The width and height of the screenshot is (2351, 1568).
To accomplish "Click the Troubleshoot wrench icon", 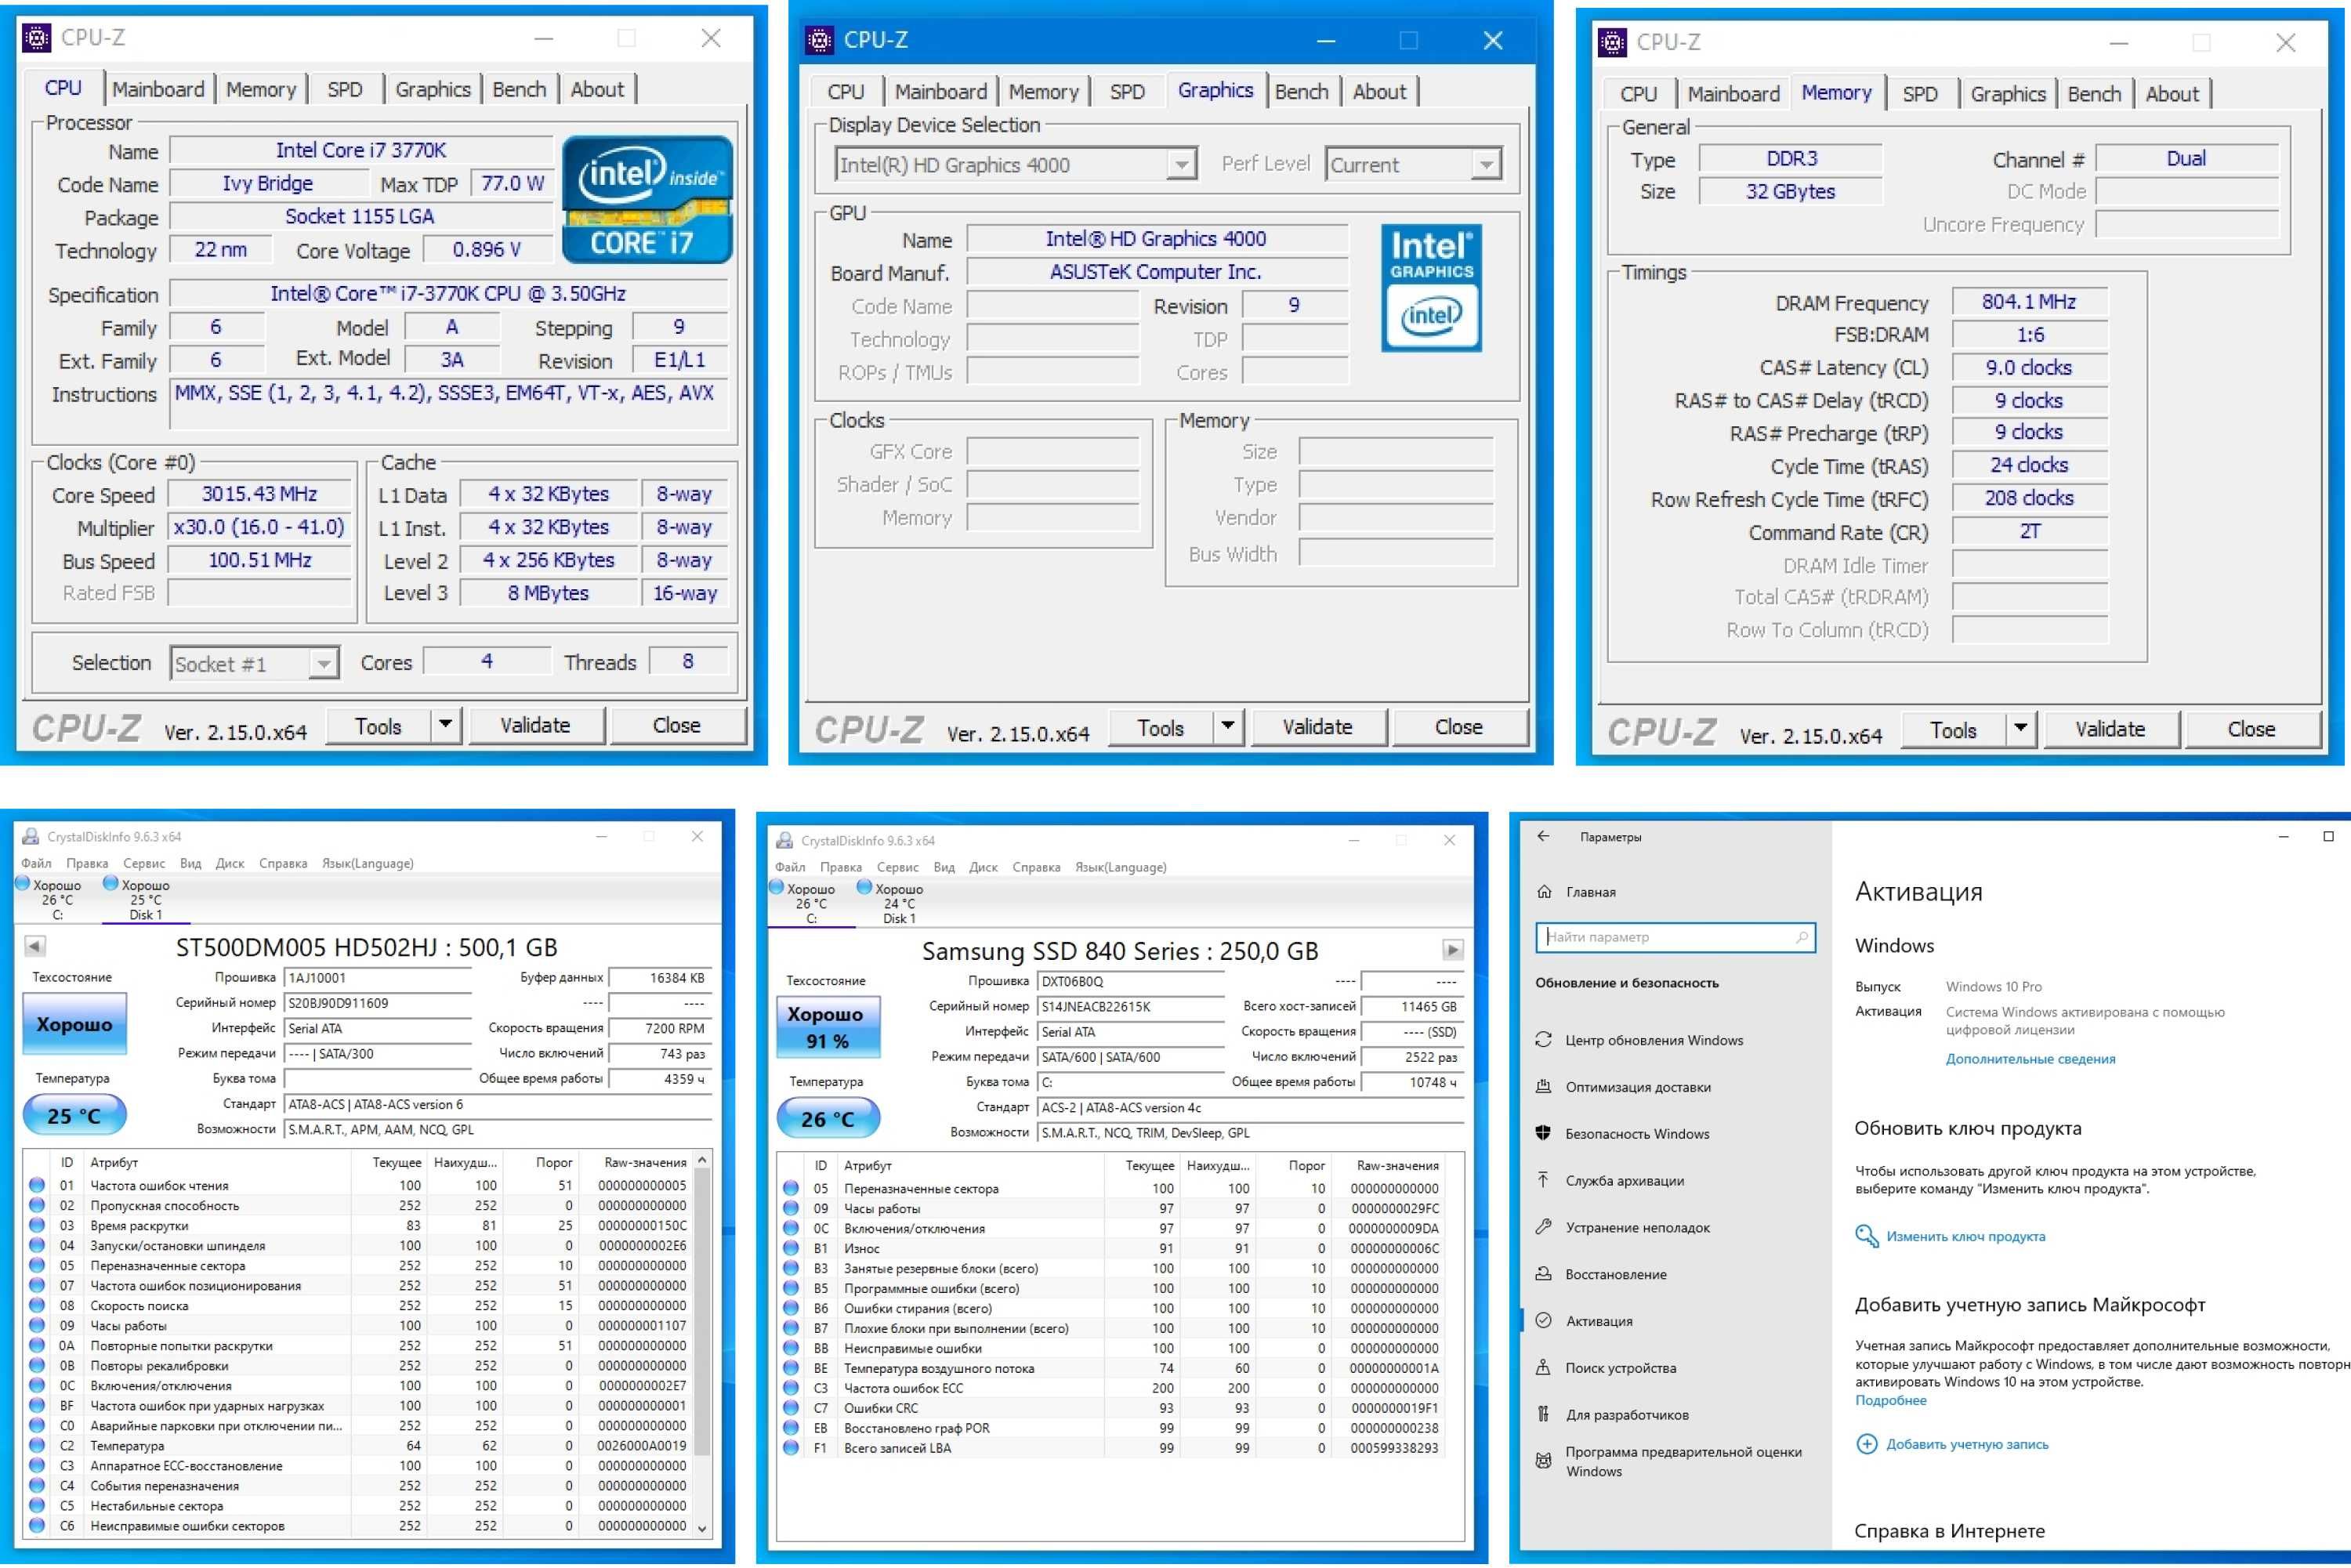I will point(1543,1227).
